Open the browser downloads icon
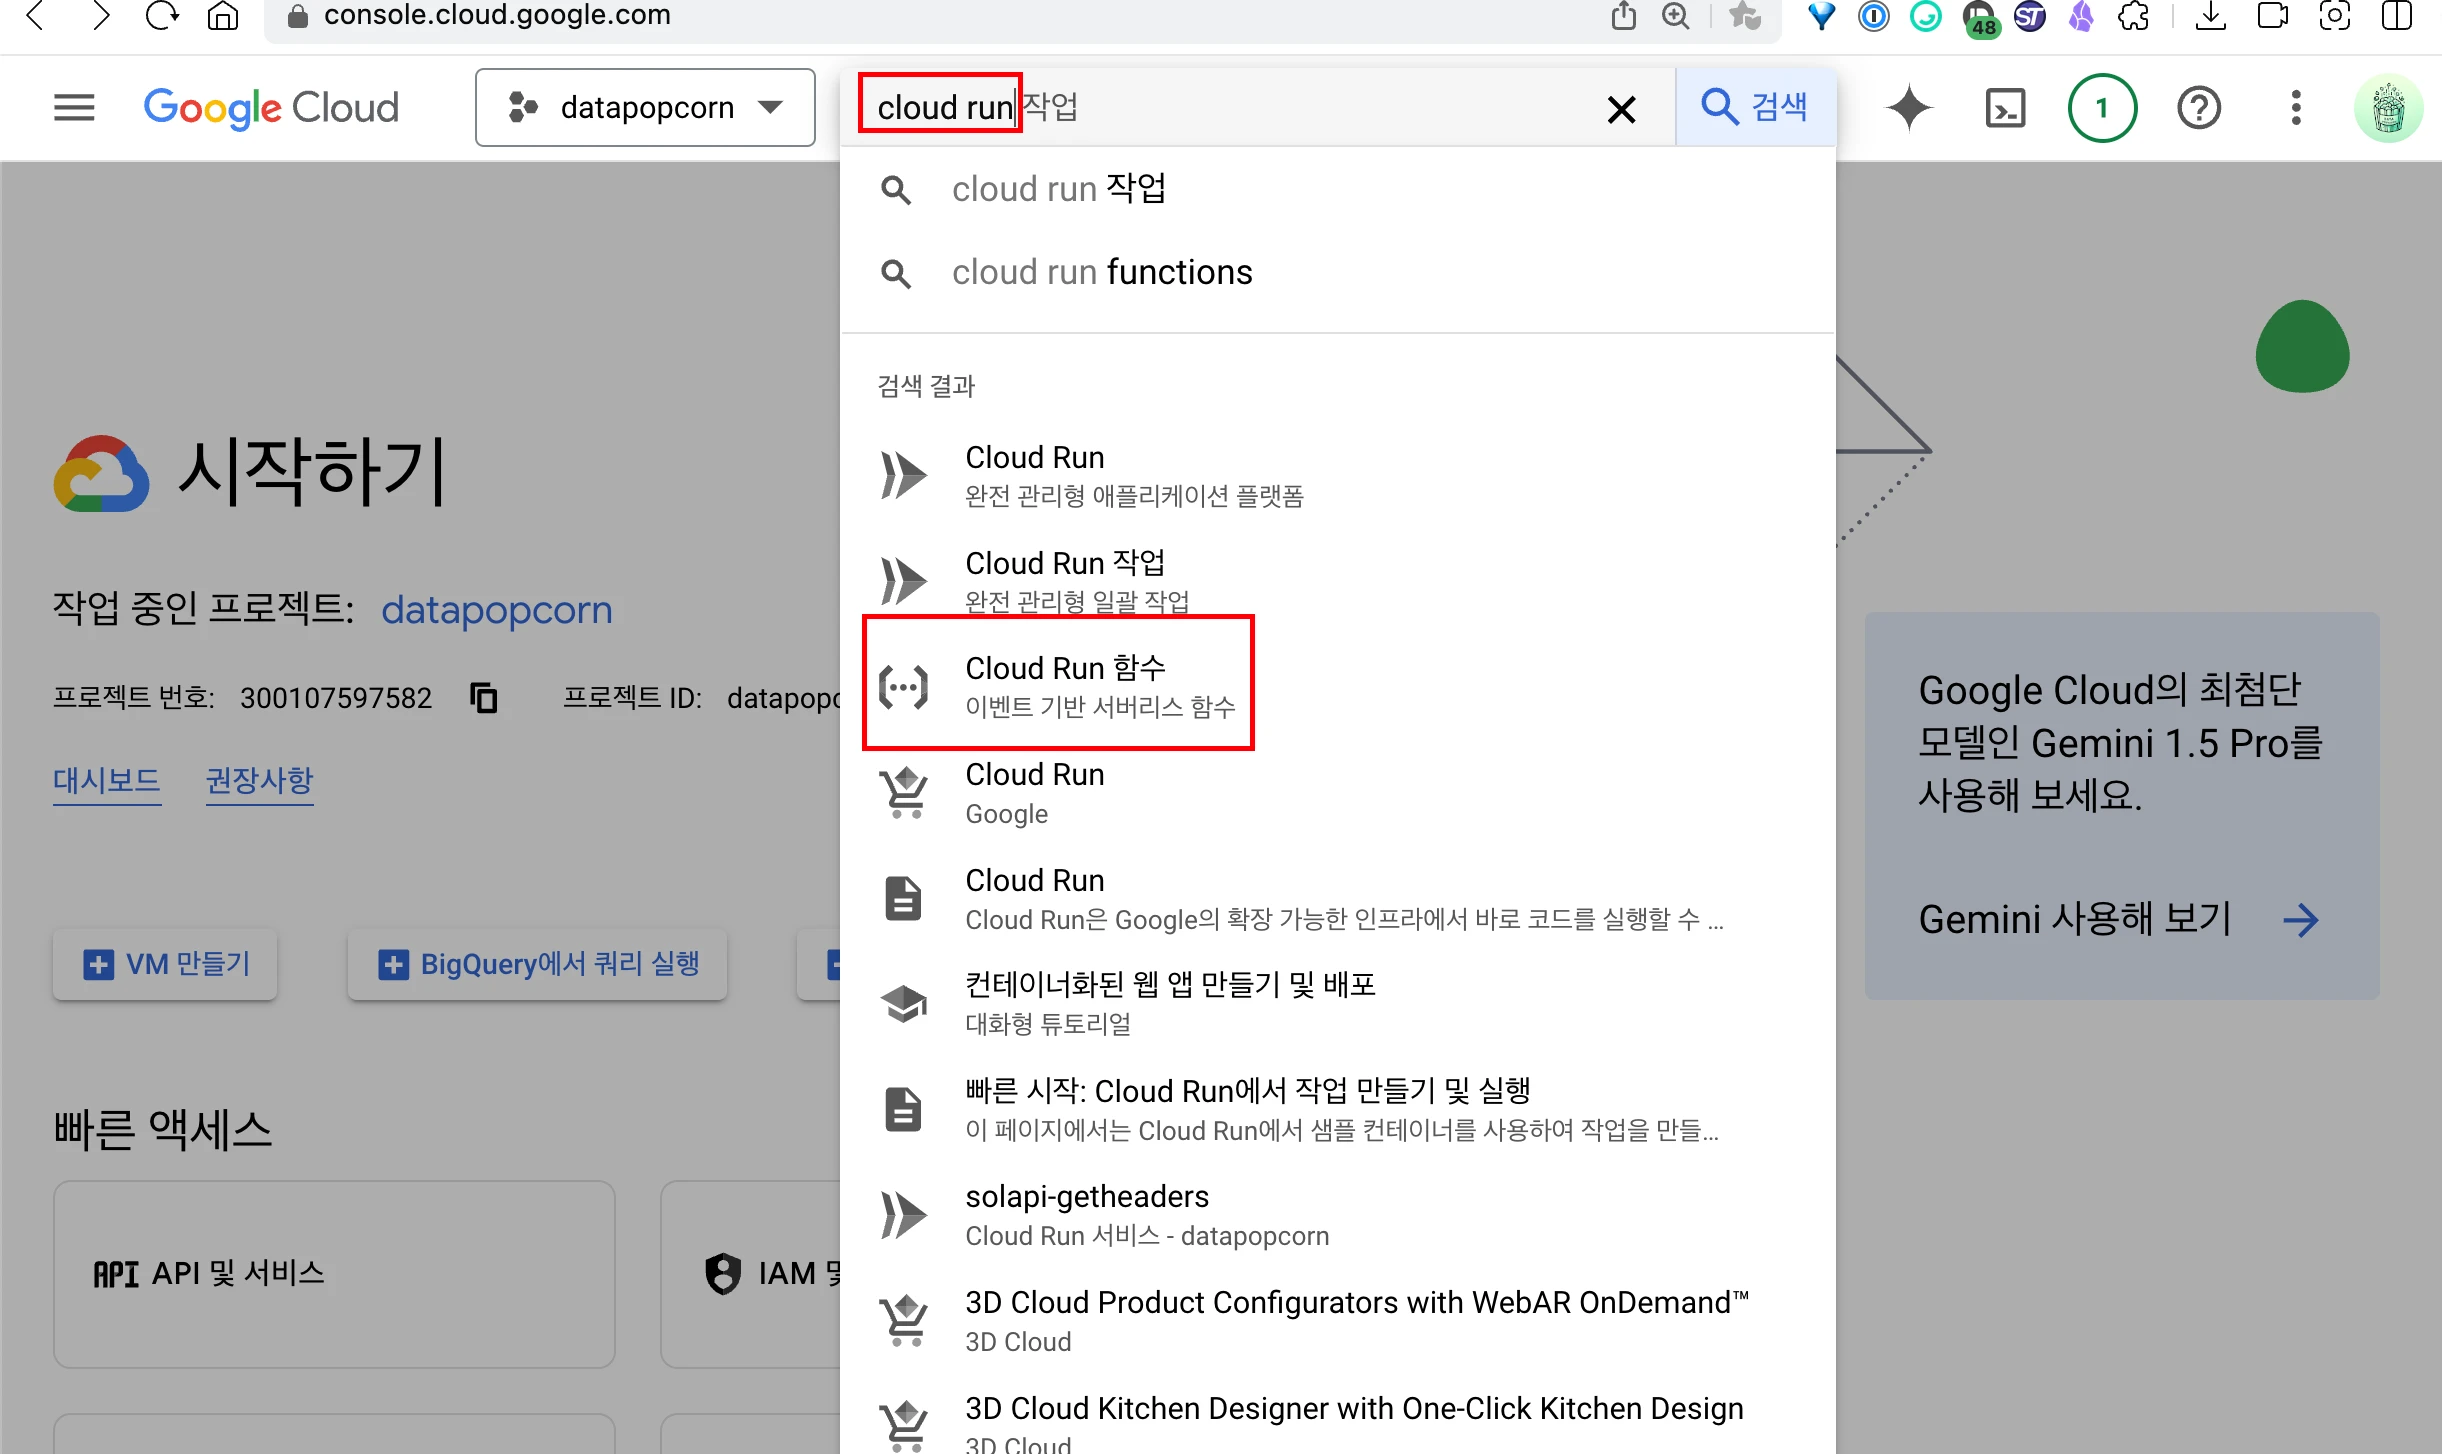The width and height of the screenshot is (2442, 1454). coord(2210,15)
